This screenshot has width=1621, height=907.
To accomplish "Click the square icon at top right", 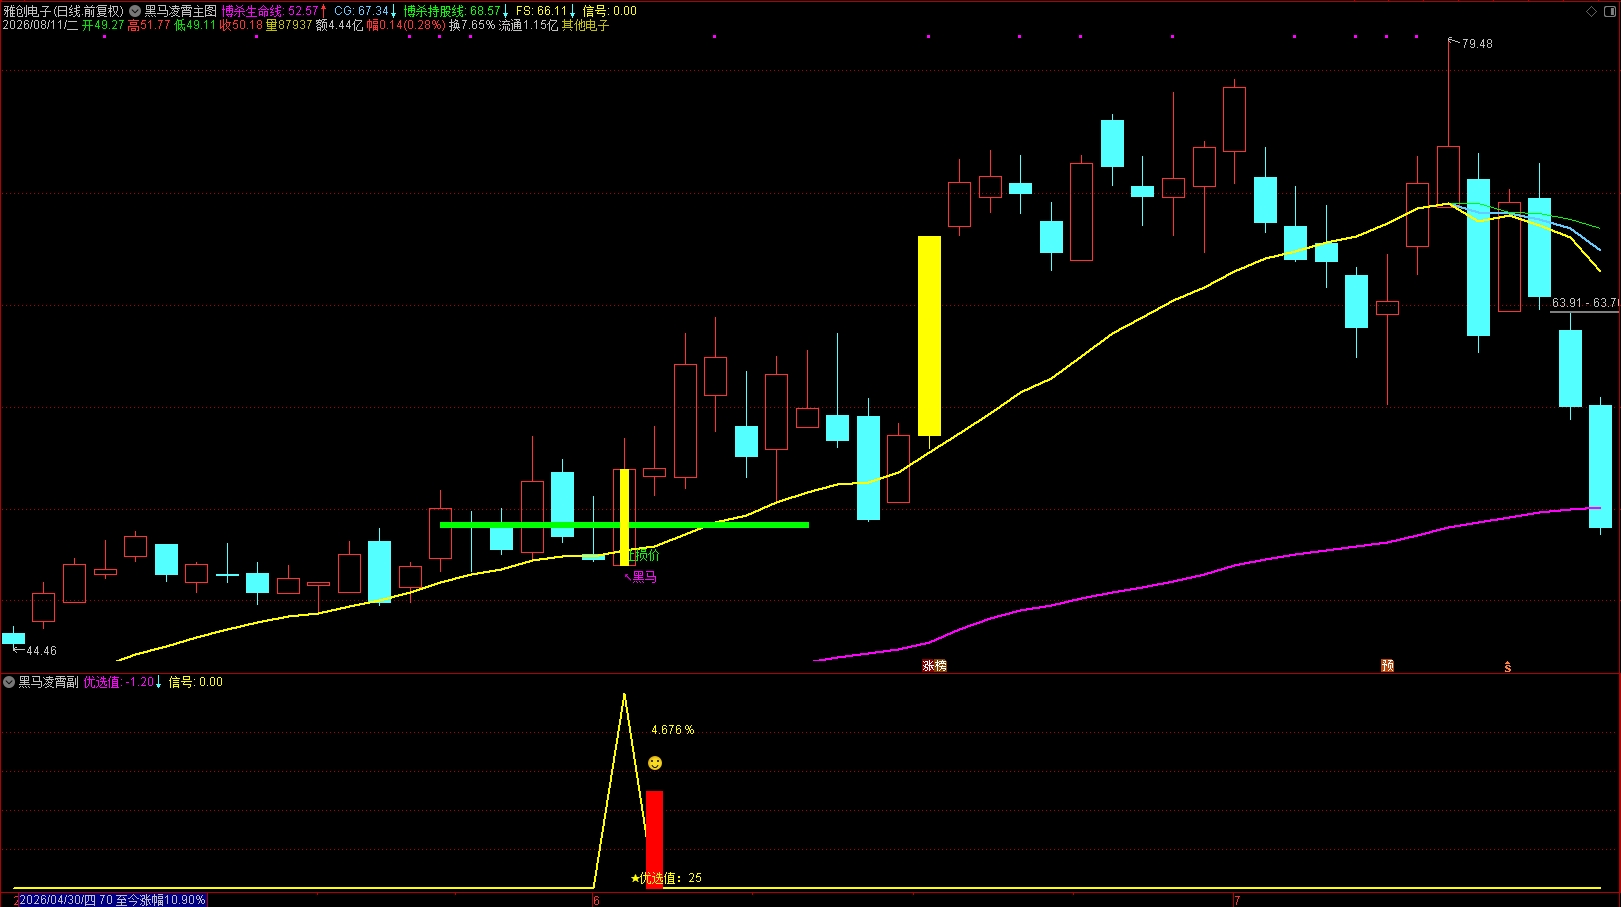I will coord(1610,11).
